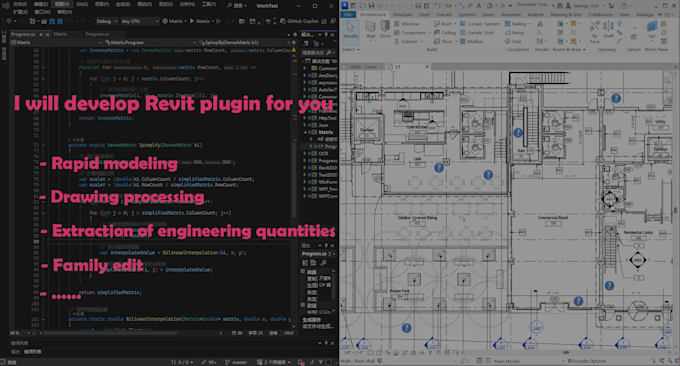The image size is (680, 366).
Task: Open the Debug configuration dropdown
Action: click(x=106, y=21)
